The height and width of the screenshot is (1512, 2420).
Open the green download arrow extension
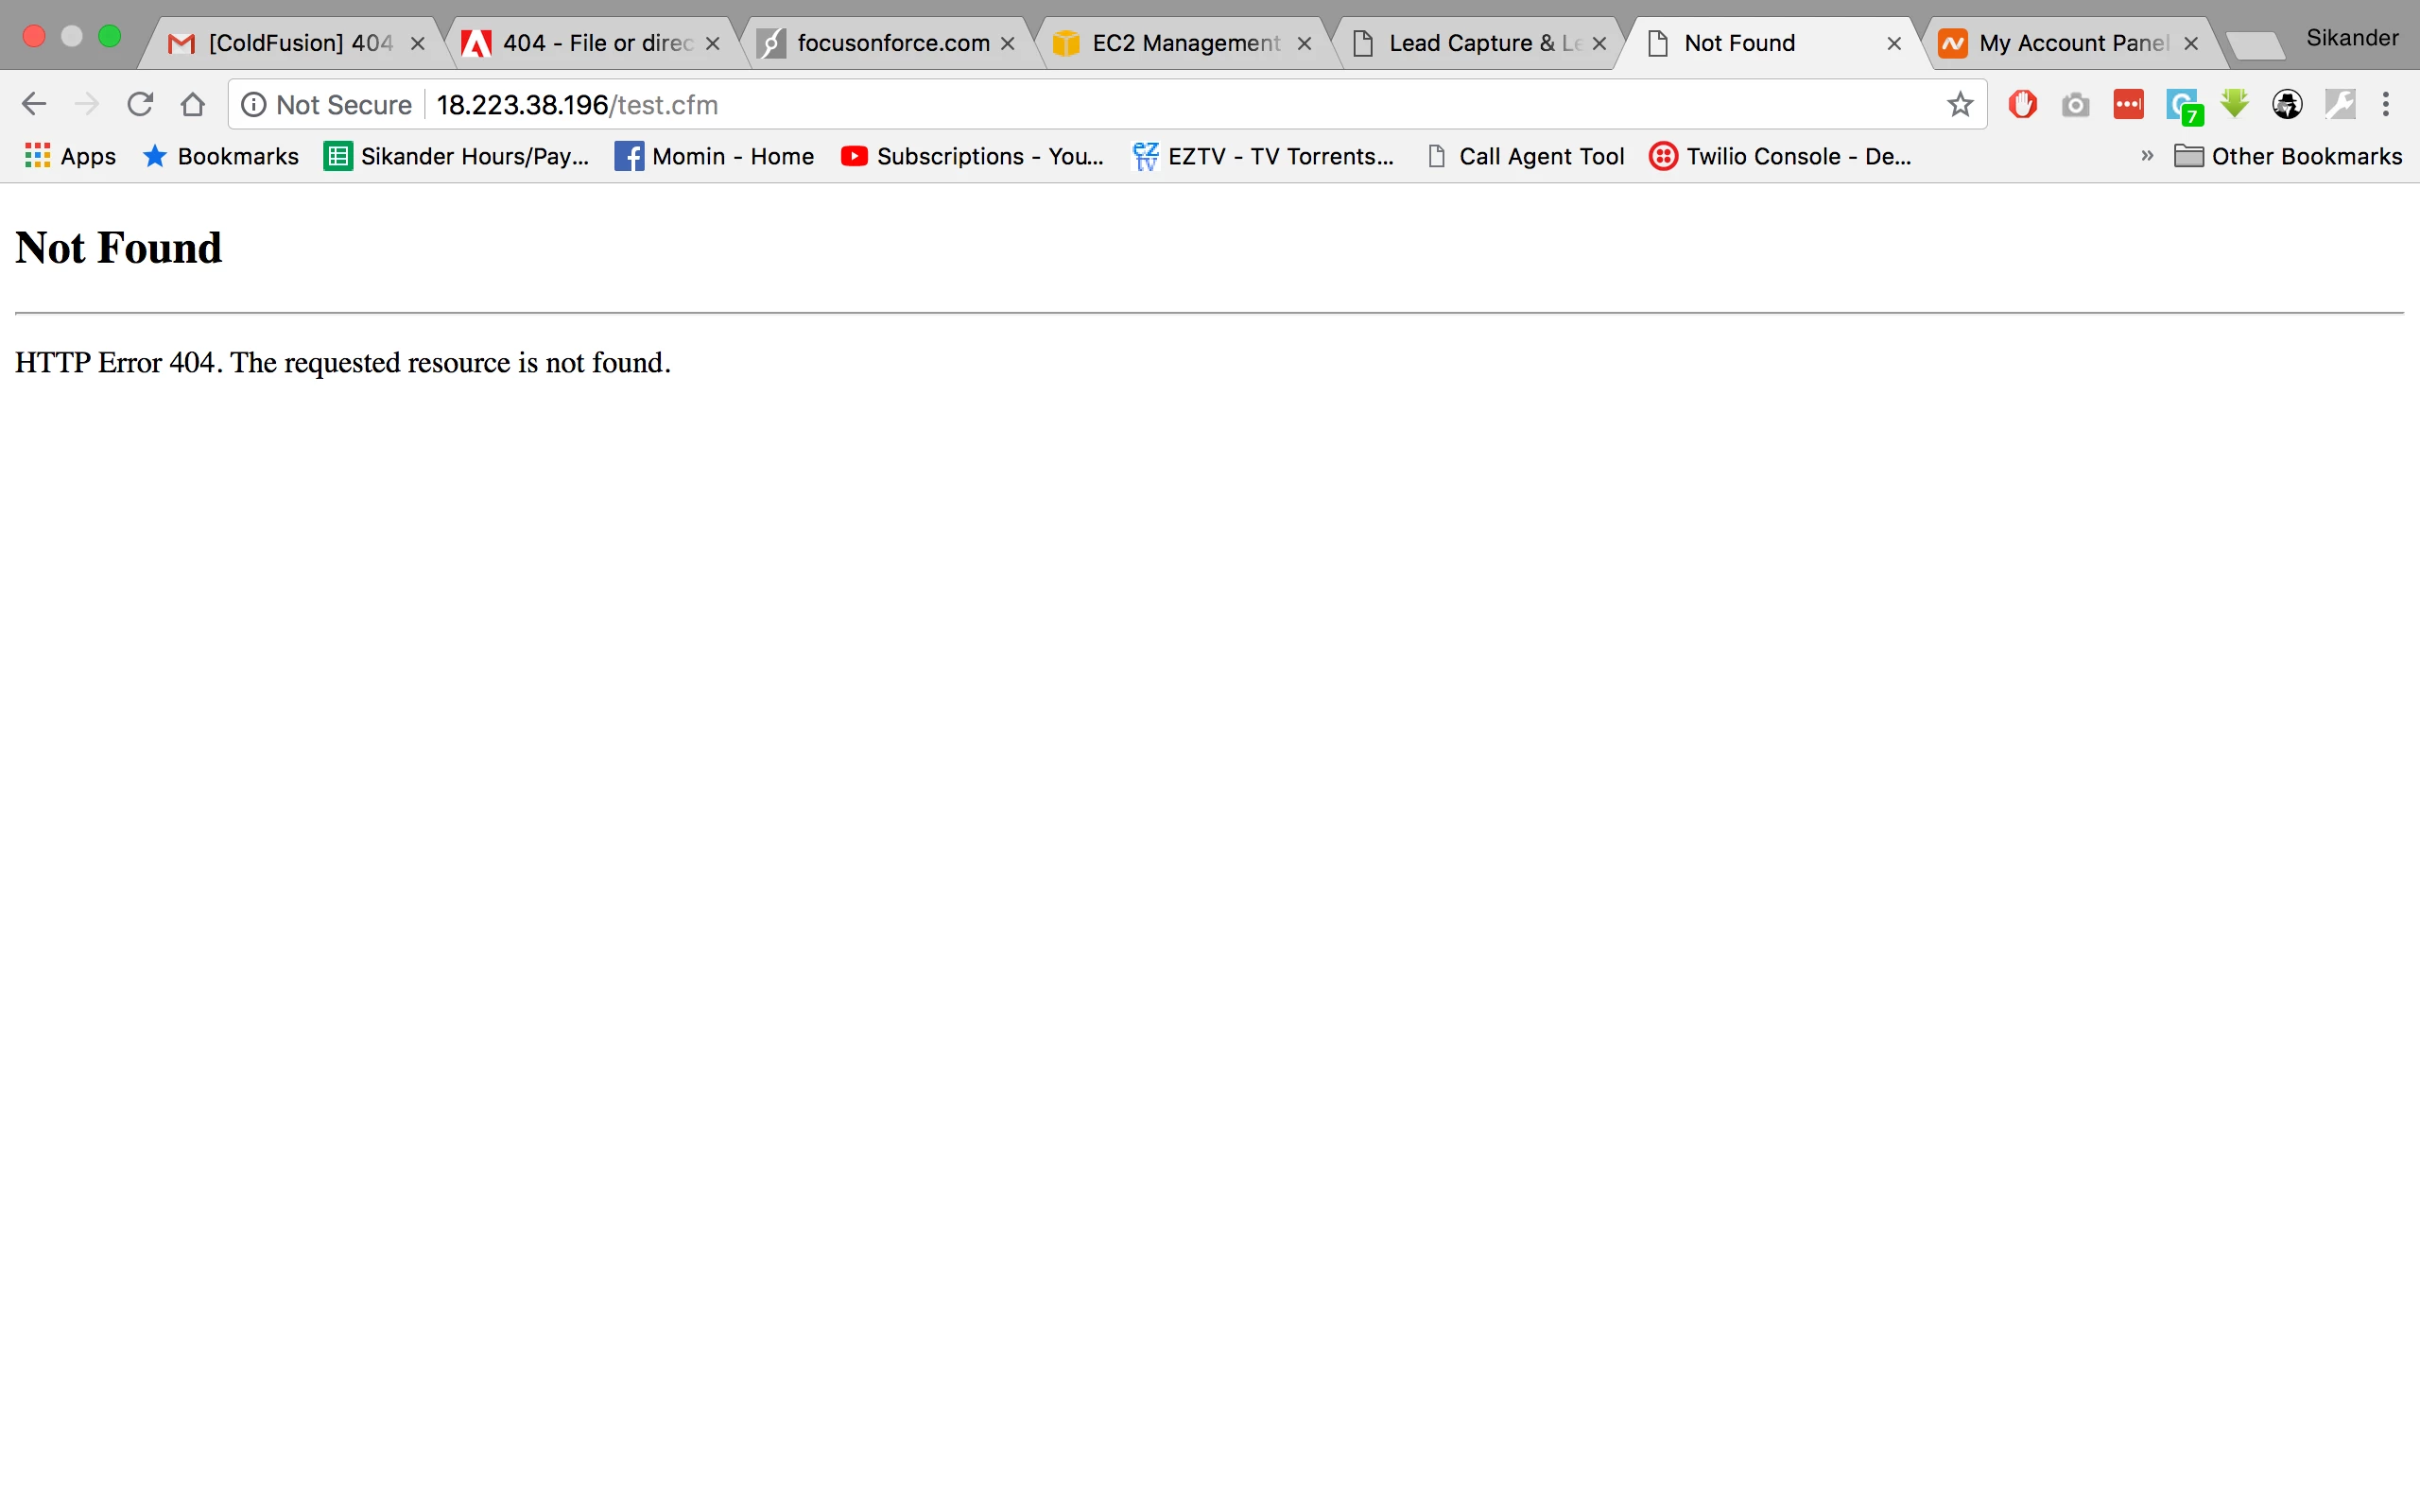[2234, 104]
